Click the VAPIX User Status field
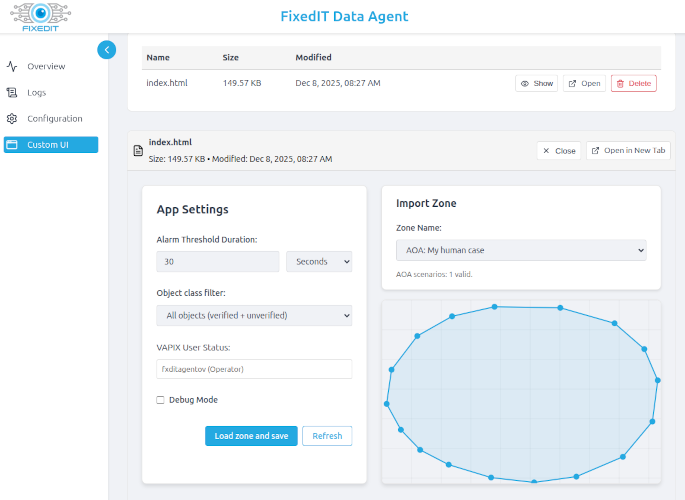Viewport: 685px width, 500px height. tap(254, 369)
